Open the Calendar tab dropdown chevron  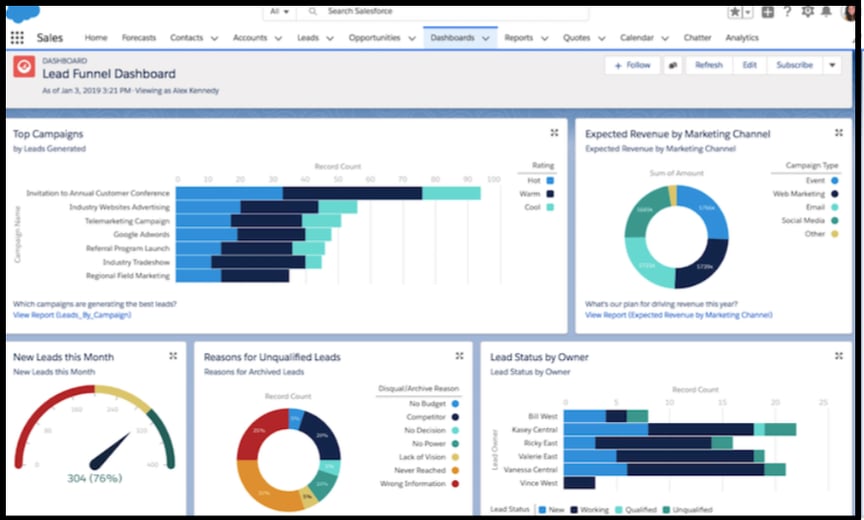click(x=665, y=38)
